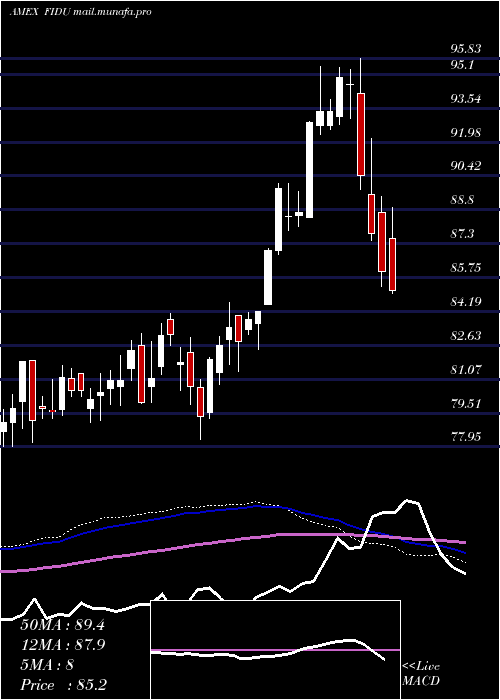Click the 5MA value readout

pyautogui.click(x=47, y=665)
